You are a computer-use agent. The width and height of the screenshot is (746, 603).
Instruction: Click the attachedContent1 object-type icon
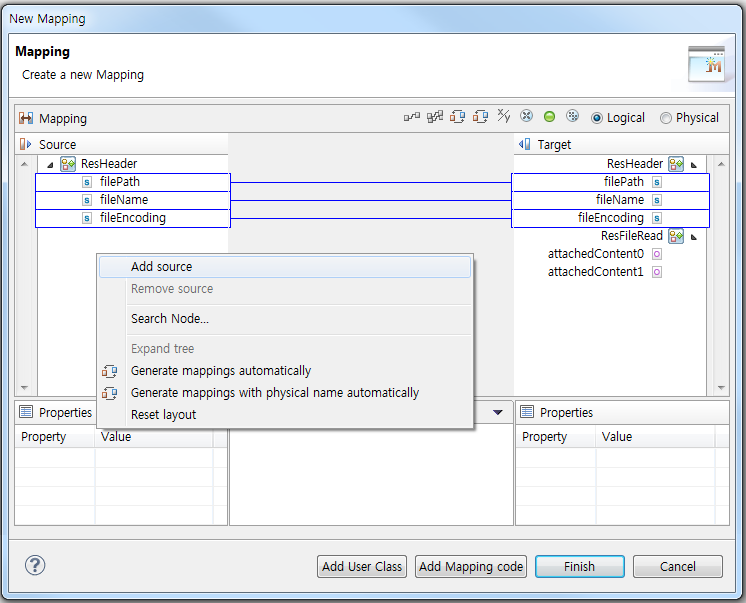pos(657,272)
